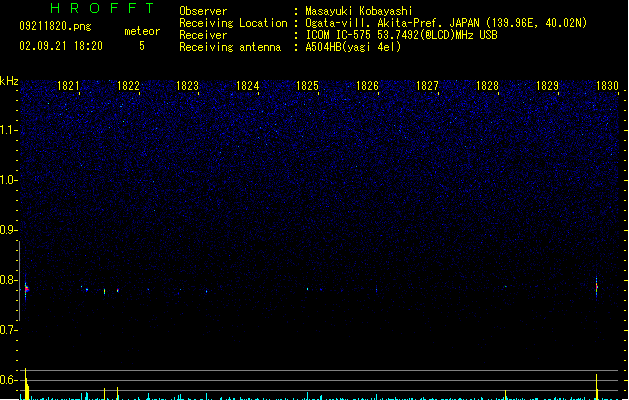Click the 1825 time marker
The width and height of the screenshot is (629, 400).
pos(307,86)
